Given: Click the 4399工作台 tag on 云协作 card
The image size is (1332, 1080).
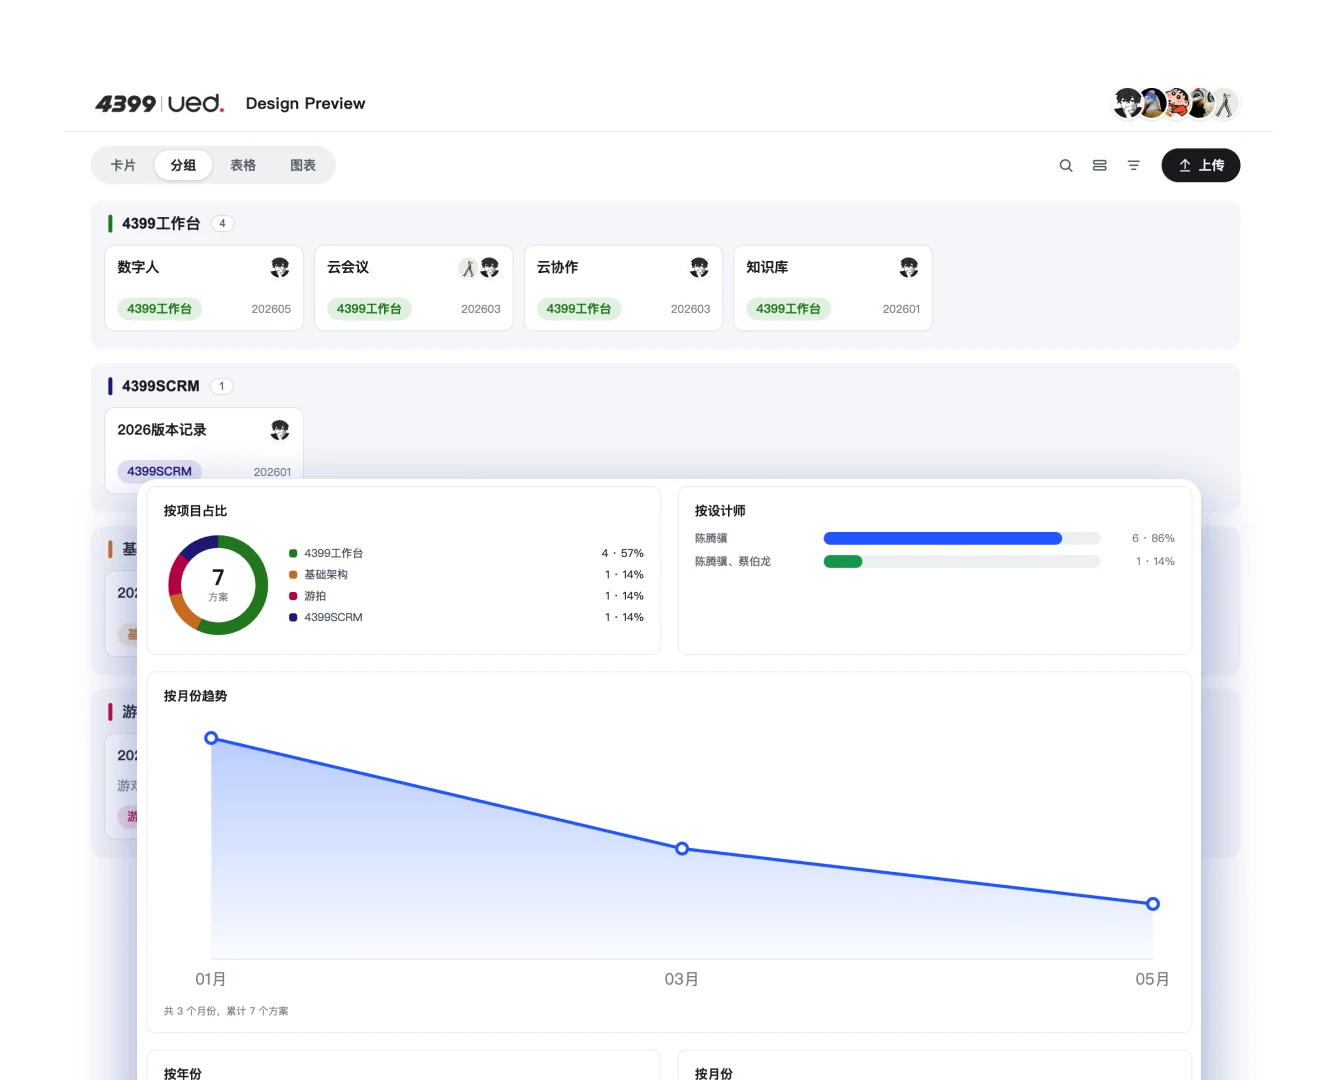Looking at the screenshot, I should click(578, 309).
